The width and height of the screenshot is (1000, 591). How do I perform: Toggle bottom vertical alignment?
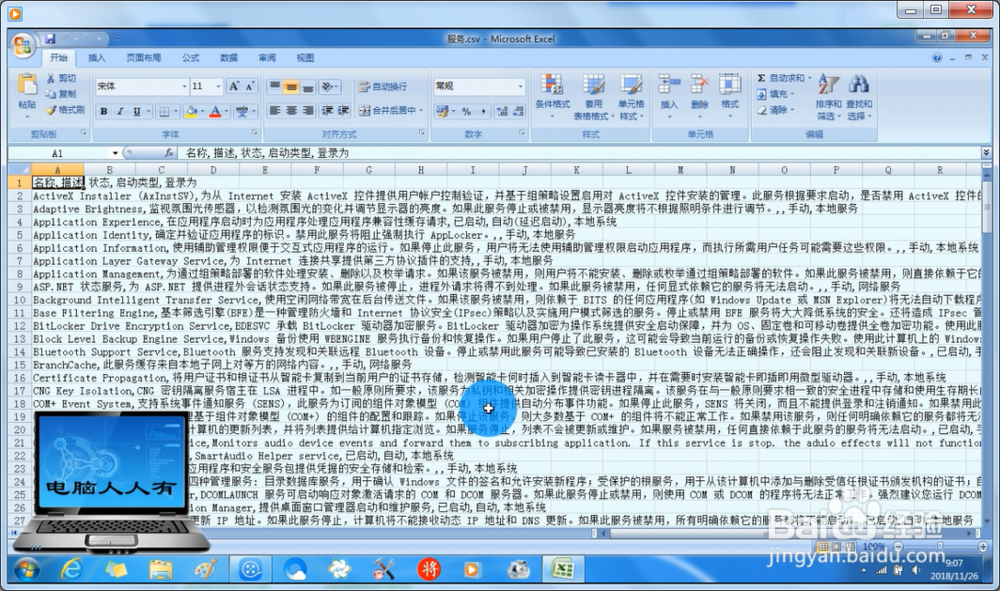[307, 87]
